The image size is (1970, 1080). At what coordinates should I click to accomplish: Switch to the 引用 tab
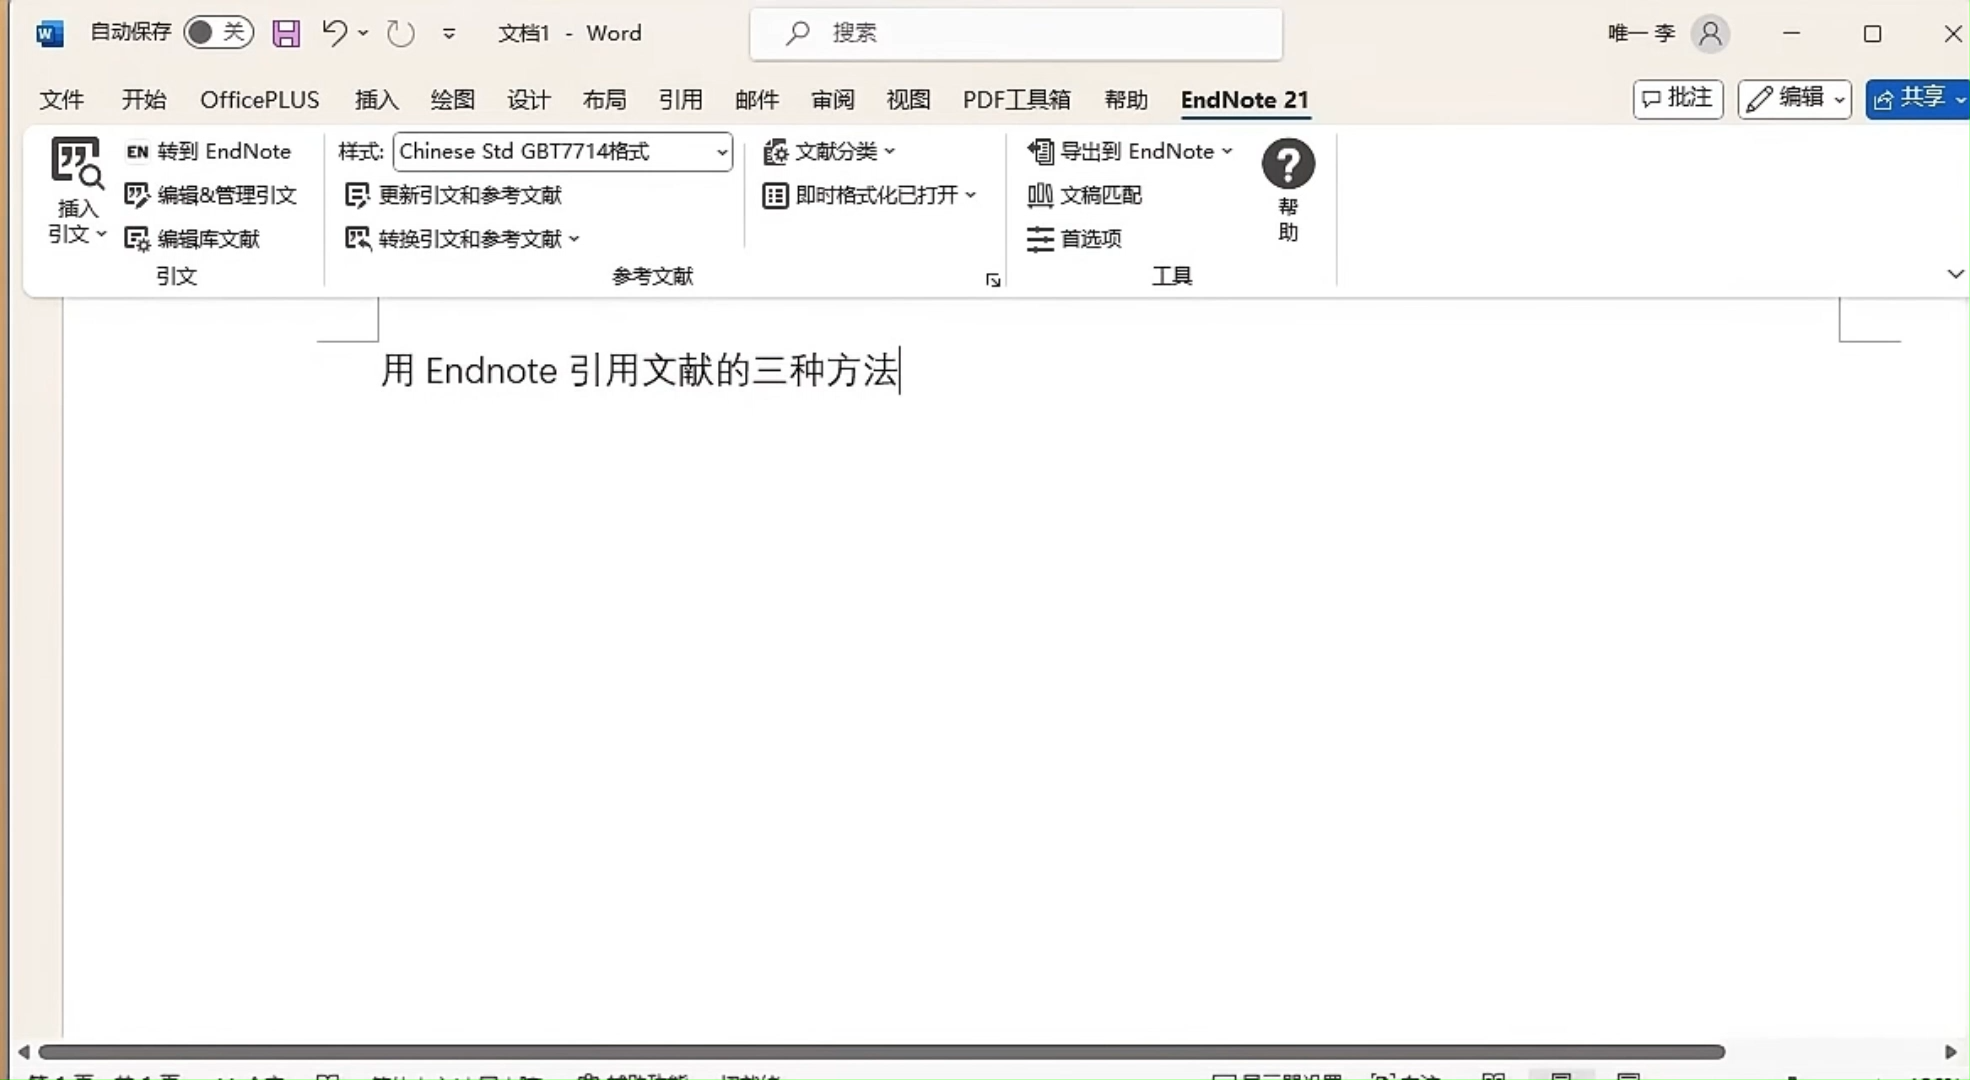[x=681, y=100]
